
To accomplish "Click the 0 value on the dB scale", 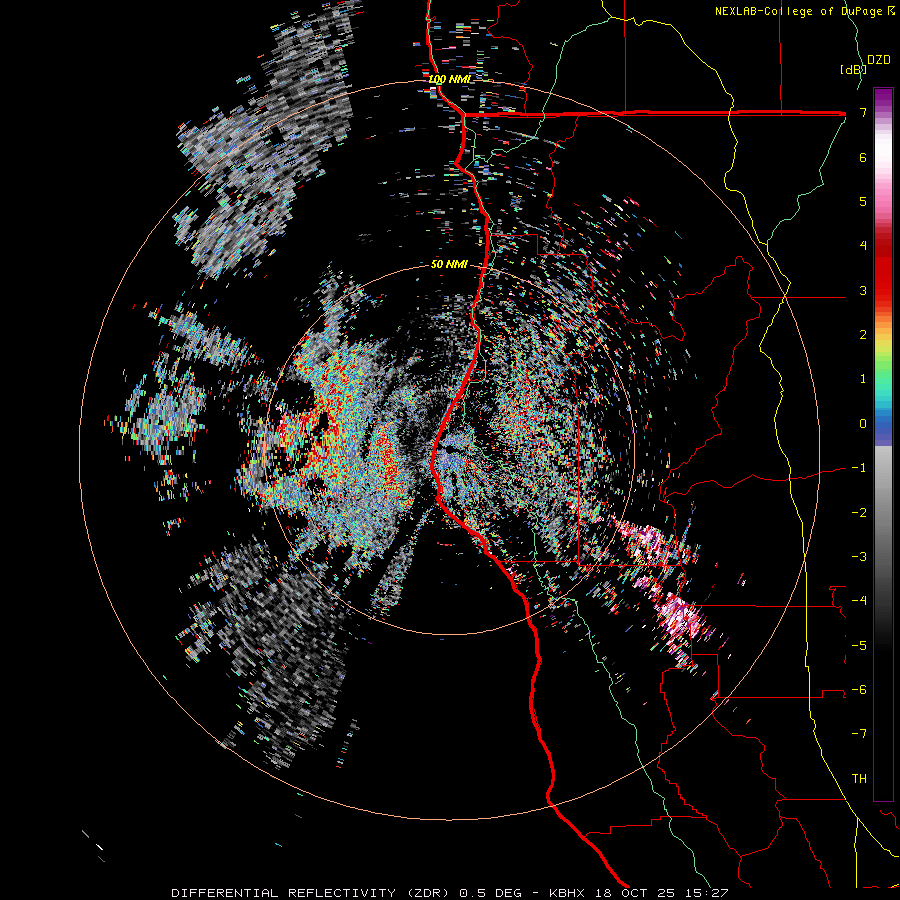I will click(x=863, y=424).
